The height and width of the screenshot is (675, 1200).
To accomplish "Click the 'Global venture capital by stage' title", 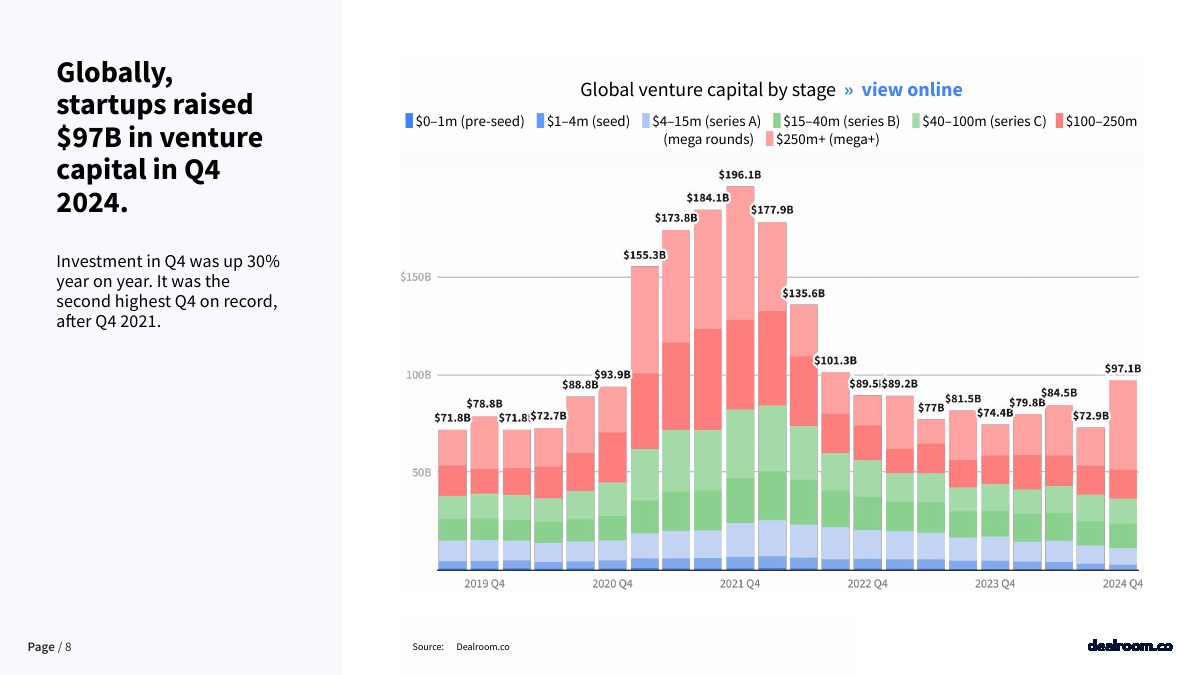I will [x=707, y=90].
